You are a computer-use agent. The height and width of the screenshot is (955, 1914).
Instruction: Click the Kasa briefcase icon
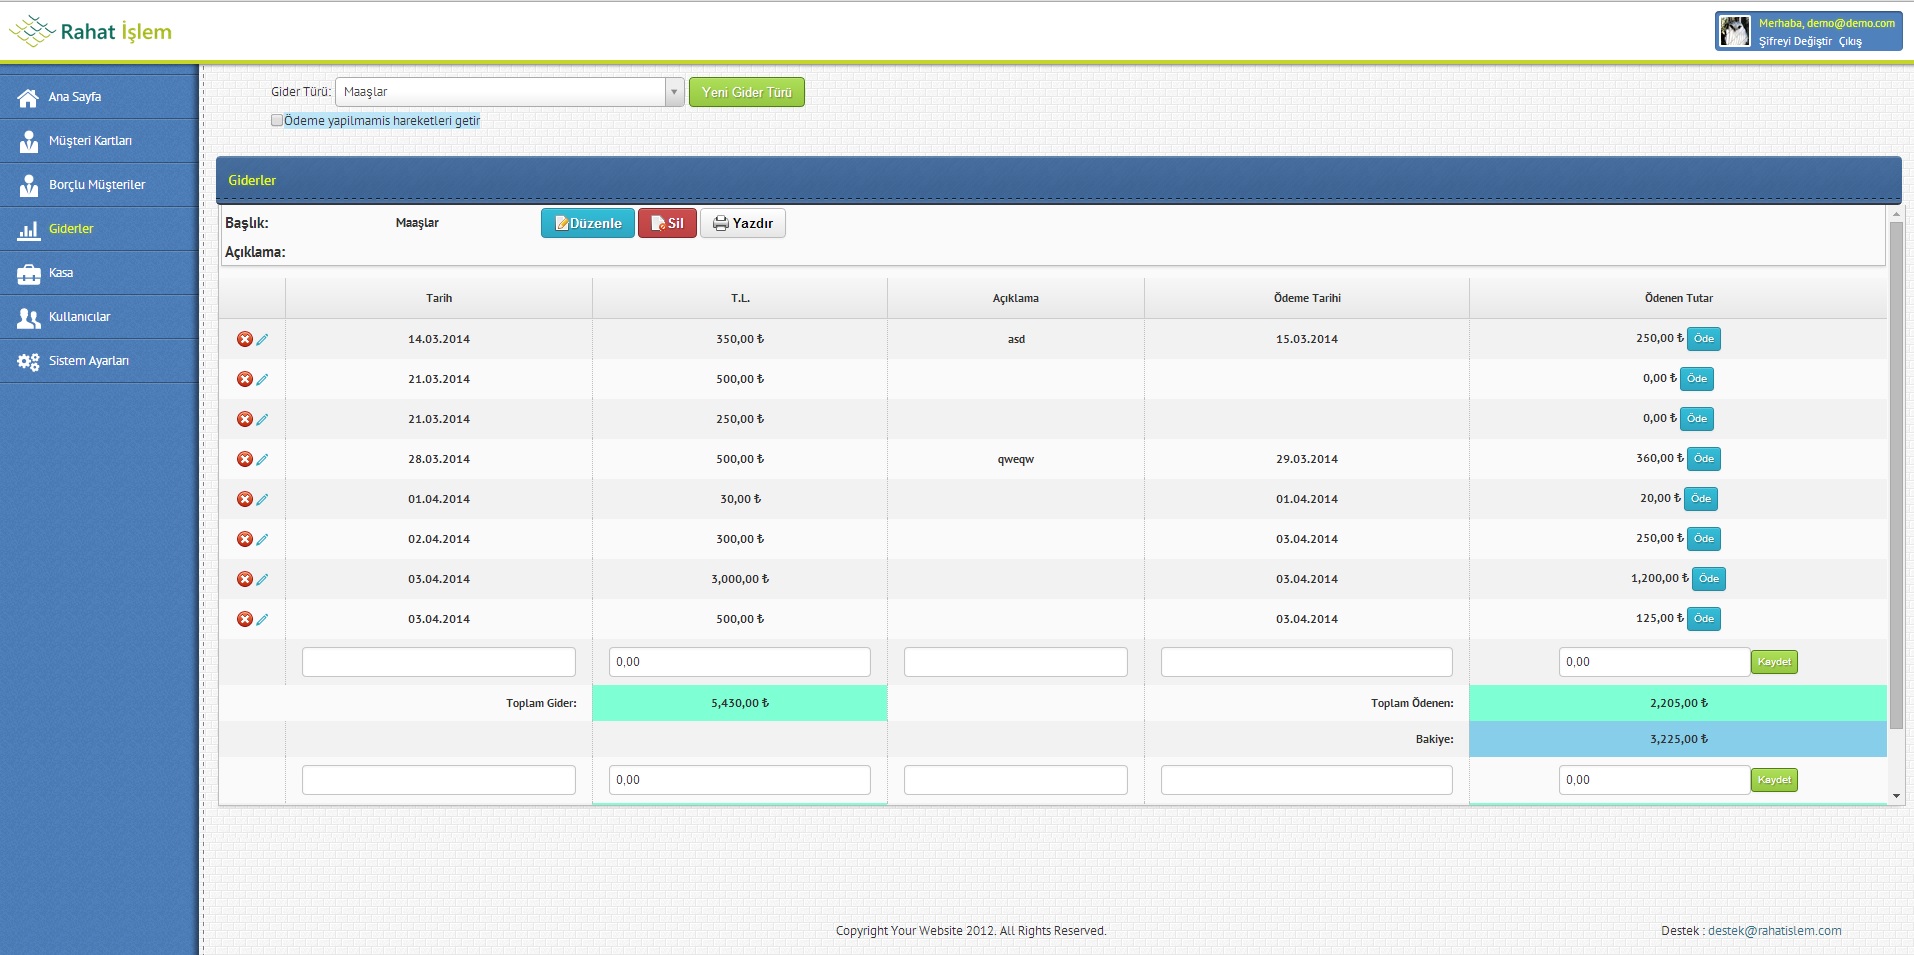point(28,273)
